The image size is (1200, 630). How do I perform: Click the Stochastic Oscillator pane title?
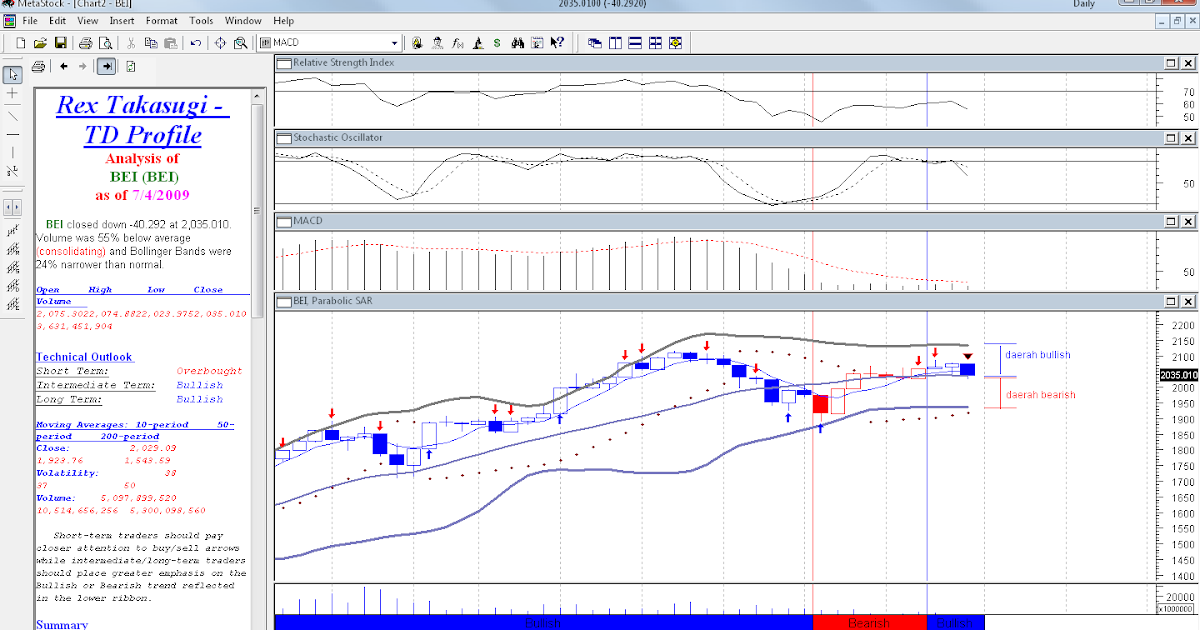337,137
